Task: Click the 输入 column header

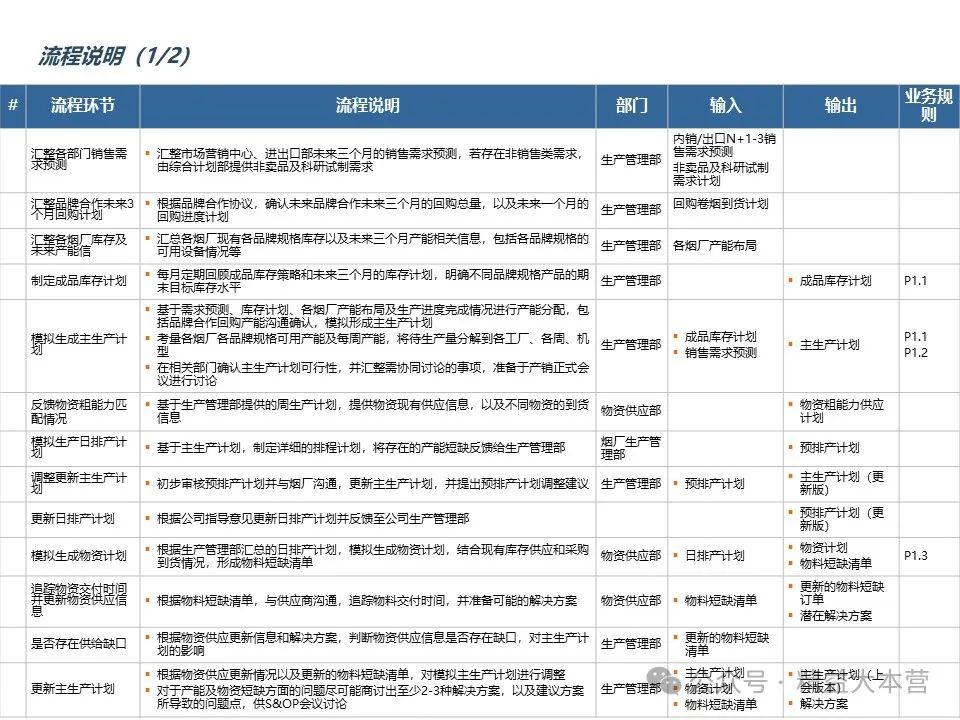Action: click(725, 106)
